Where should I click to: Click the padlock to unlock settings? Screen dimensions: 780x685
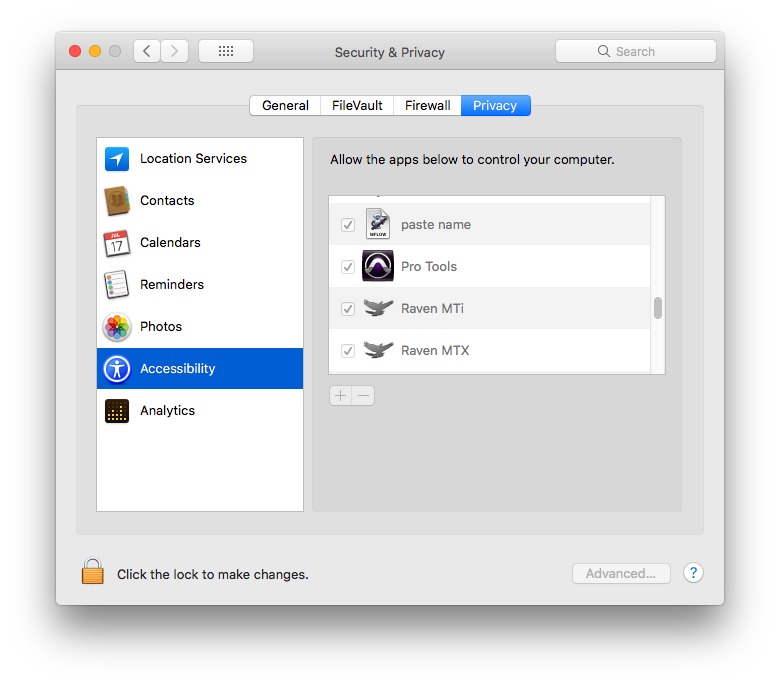pos(93,571)
